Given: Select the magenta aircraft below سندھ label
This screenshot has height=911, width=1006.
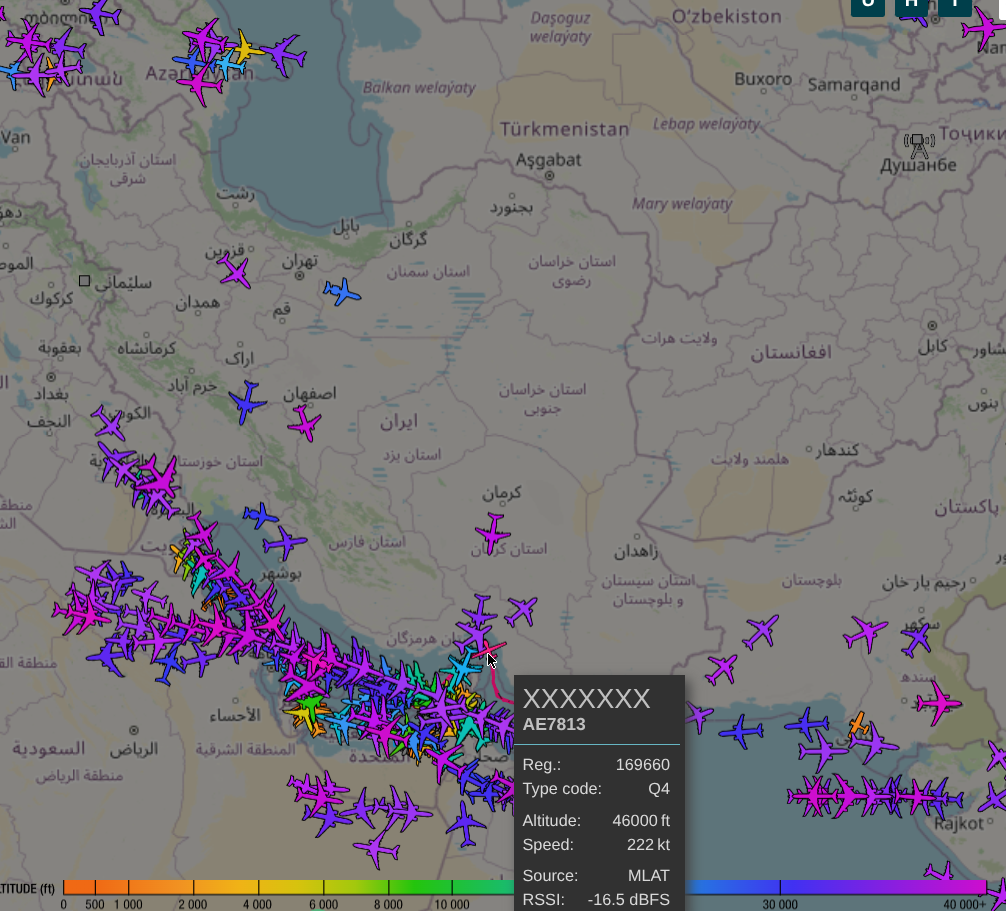Looking at the screenshot, I should tap(939, 703).
